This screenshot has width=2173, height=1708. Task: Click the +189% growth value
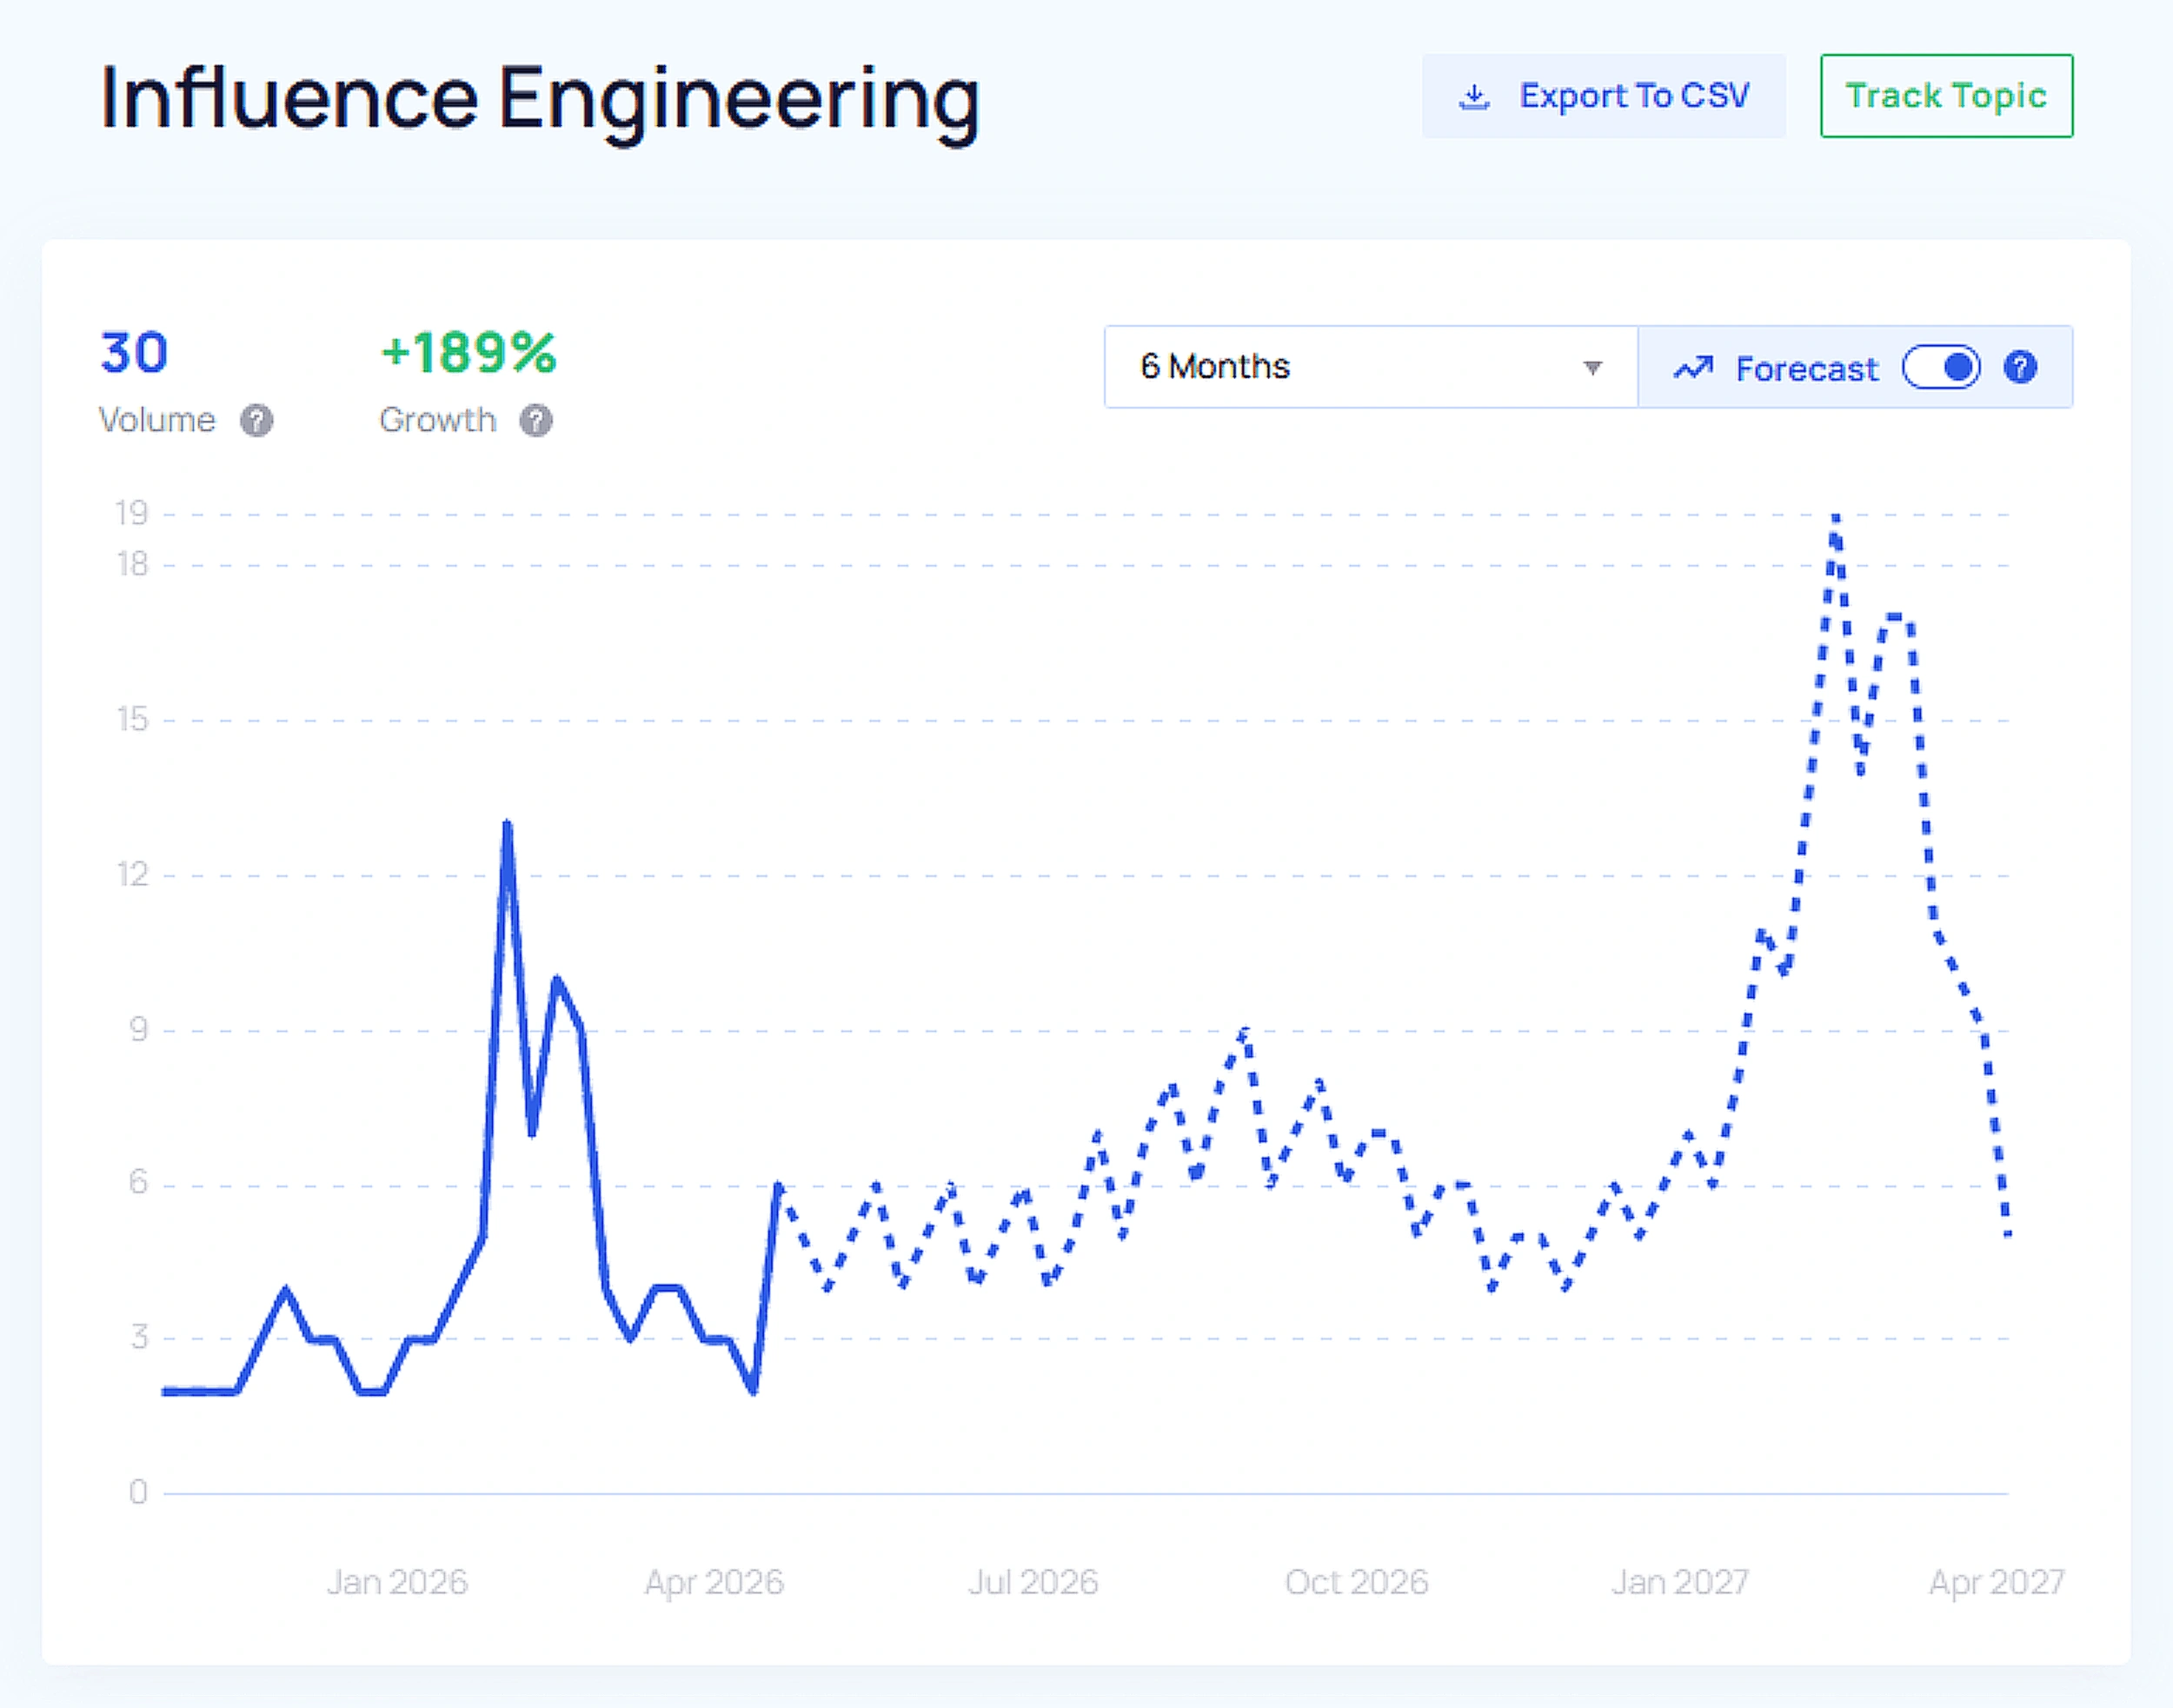point(468,353)
